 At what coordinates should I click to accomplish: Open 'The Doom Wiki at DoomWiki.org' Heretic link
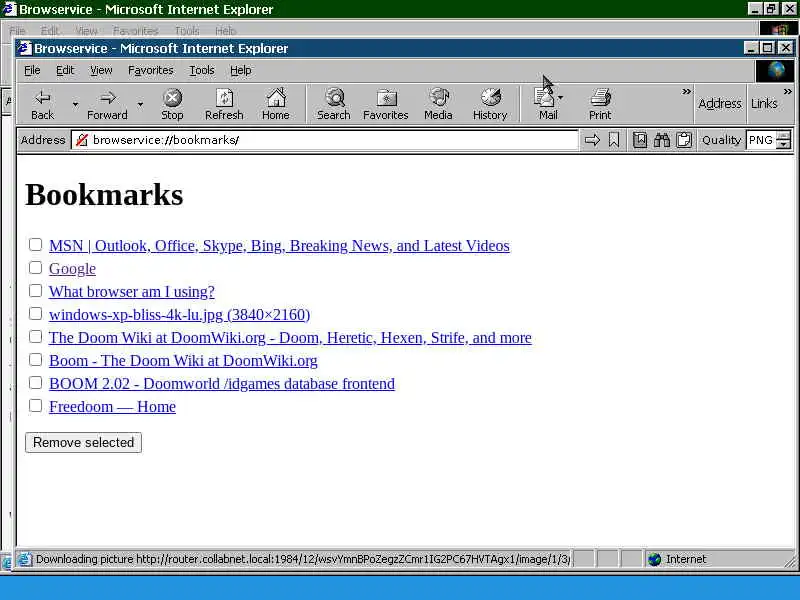pos(290,338)
